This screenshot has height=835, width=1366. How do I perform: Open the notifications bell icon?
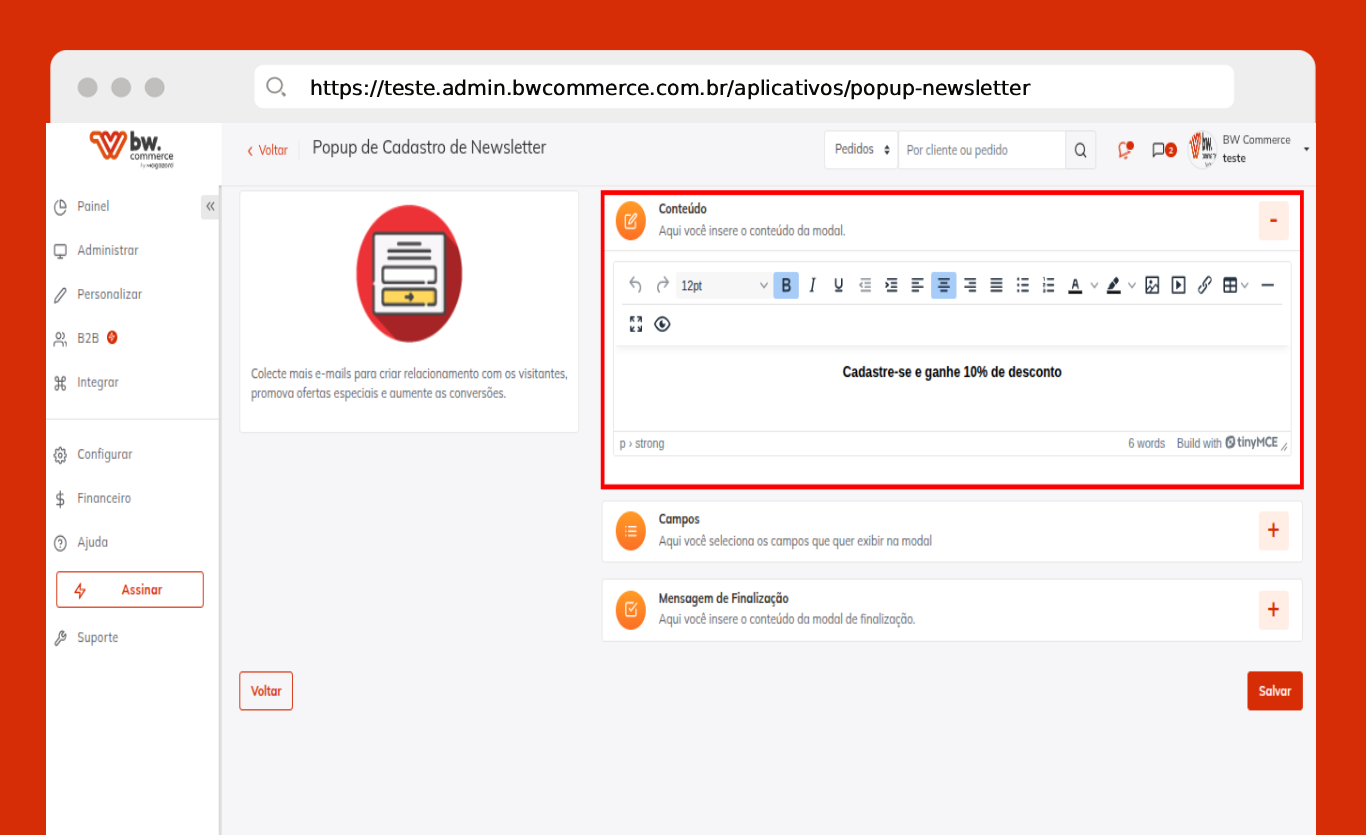1125,150
